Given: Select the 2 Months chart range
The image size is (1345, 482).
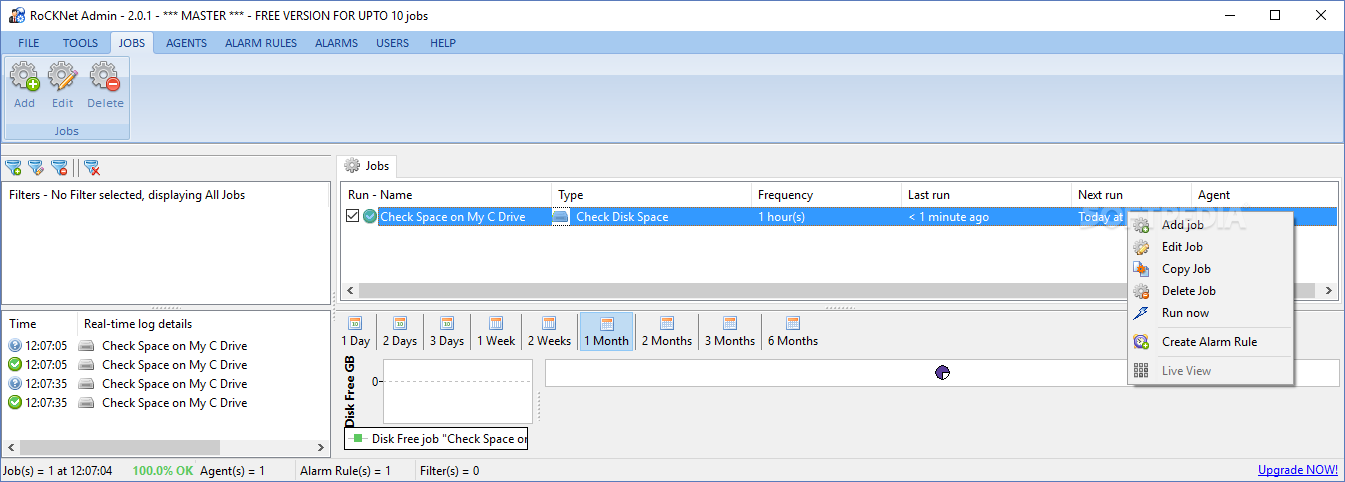Looking at the screenshot, I should (x=667, y=331).
